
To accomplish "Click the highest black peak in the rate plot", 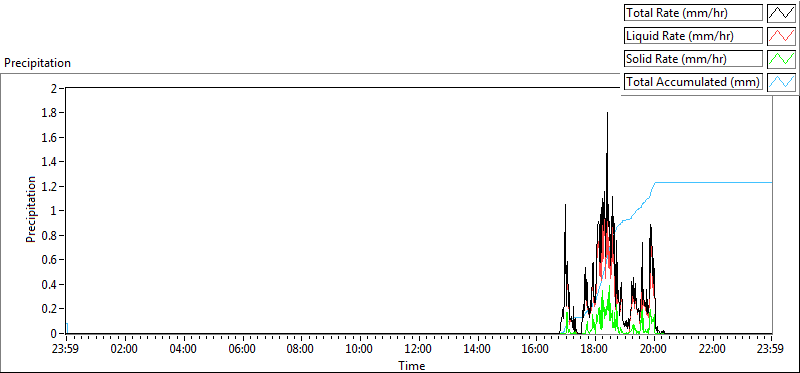I will tap(607, 113).
